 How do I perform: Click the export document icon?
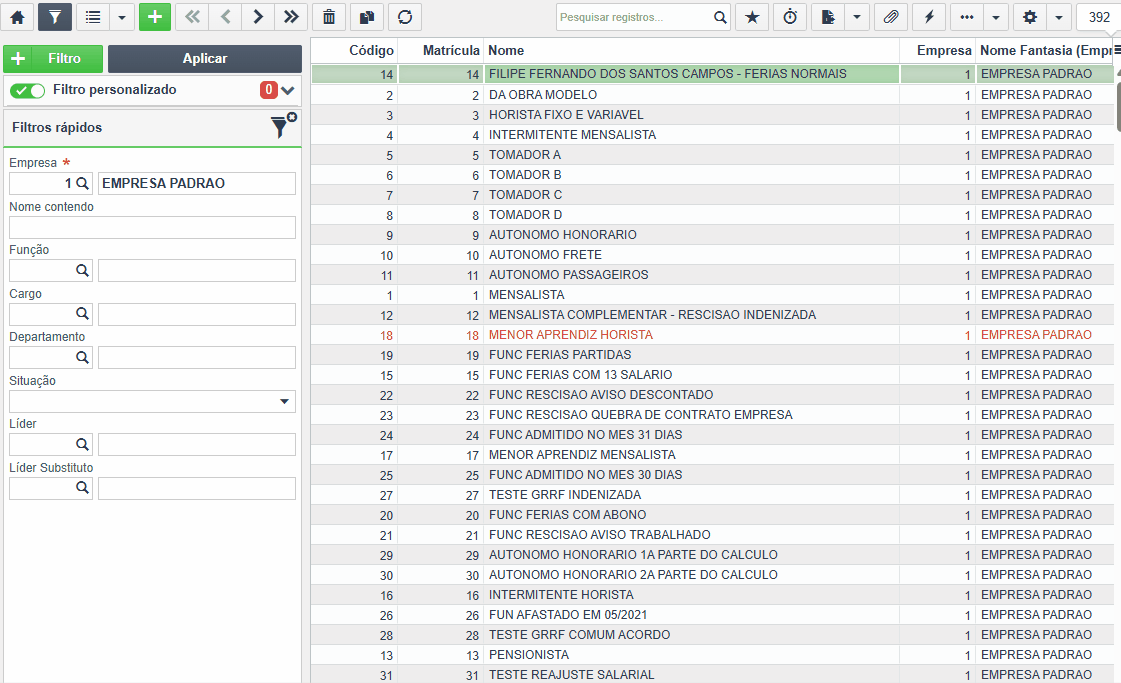(x=828, y=17)
